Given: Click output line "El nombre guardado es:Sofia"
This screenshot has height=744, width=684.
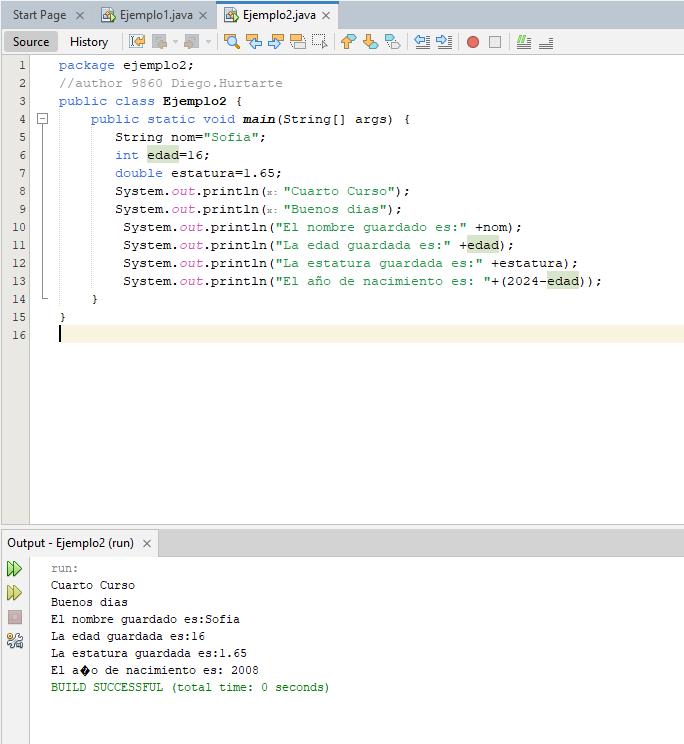Looking at the screenshot, I should tap(145, 619).
